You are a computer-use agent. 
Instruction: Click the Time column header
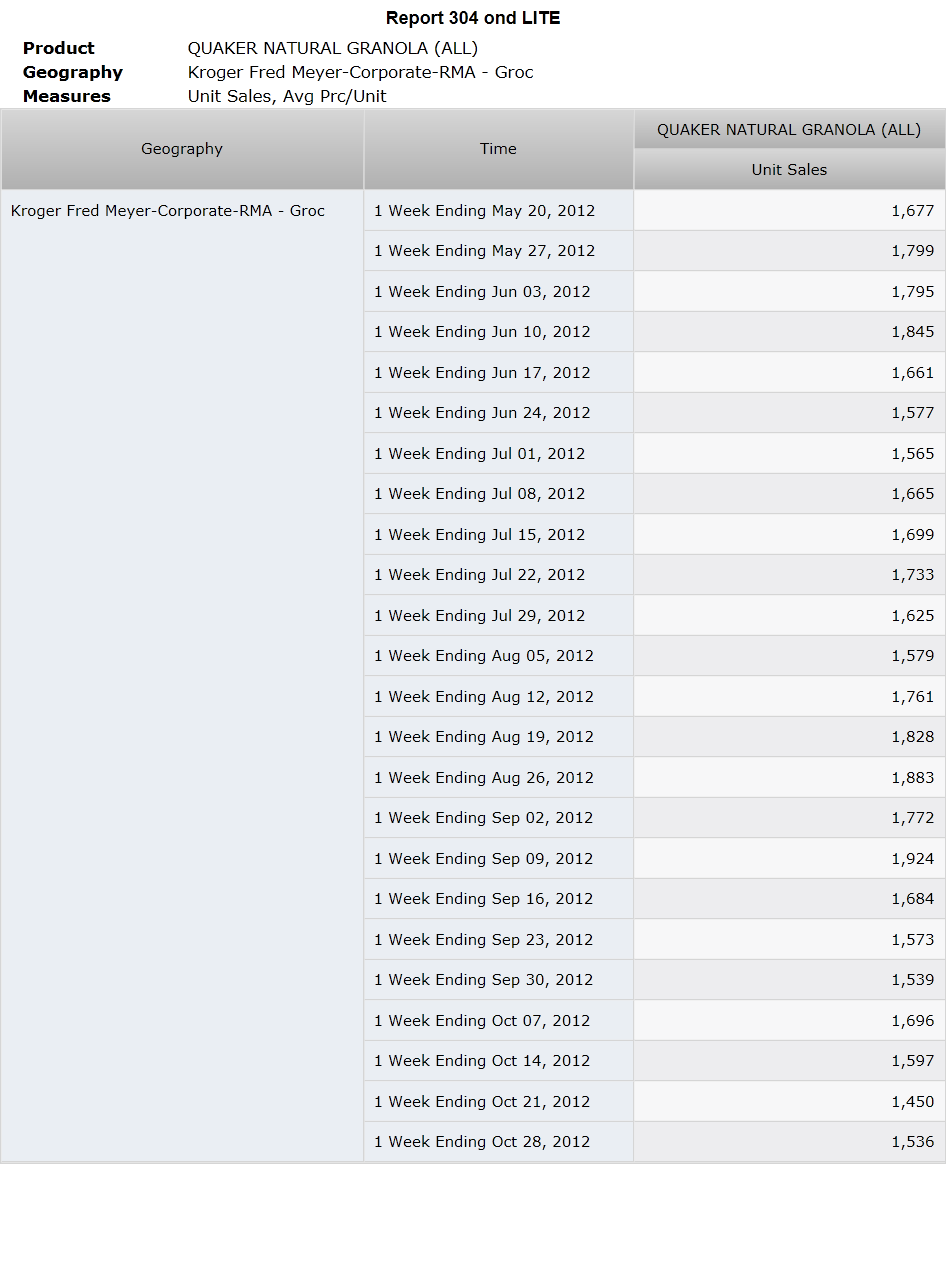coord(498,149)
